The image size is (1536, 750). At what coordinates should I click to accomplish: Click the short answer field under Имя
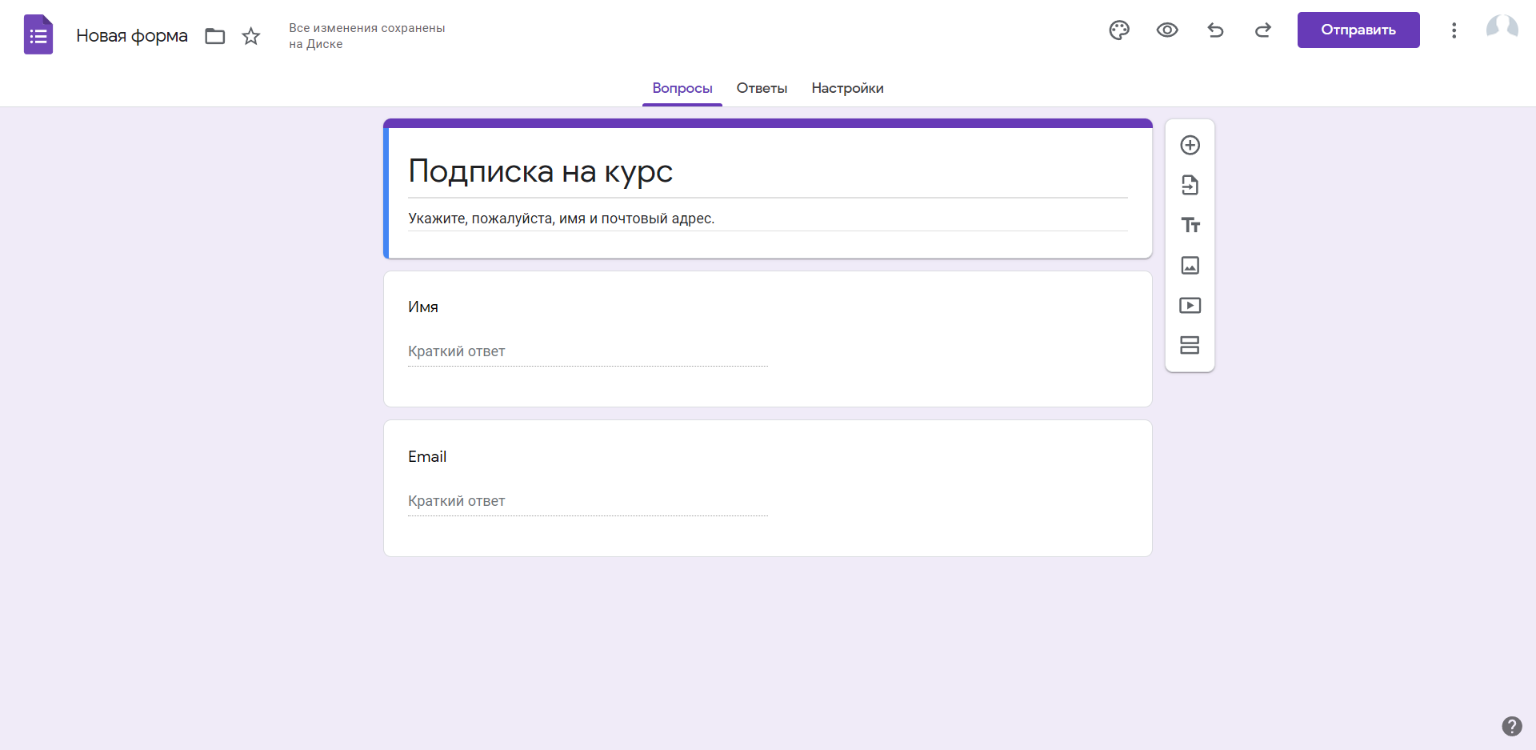click(x=588, y=351)
